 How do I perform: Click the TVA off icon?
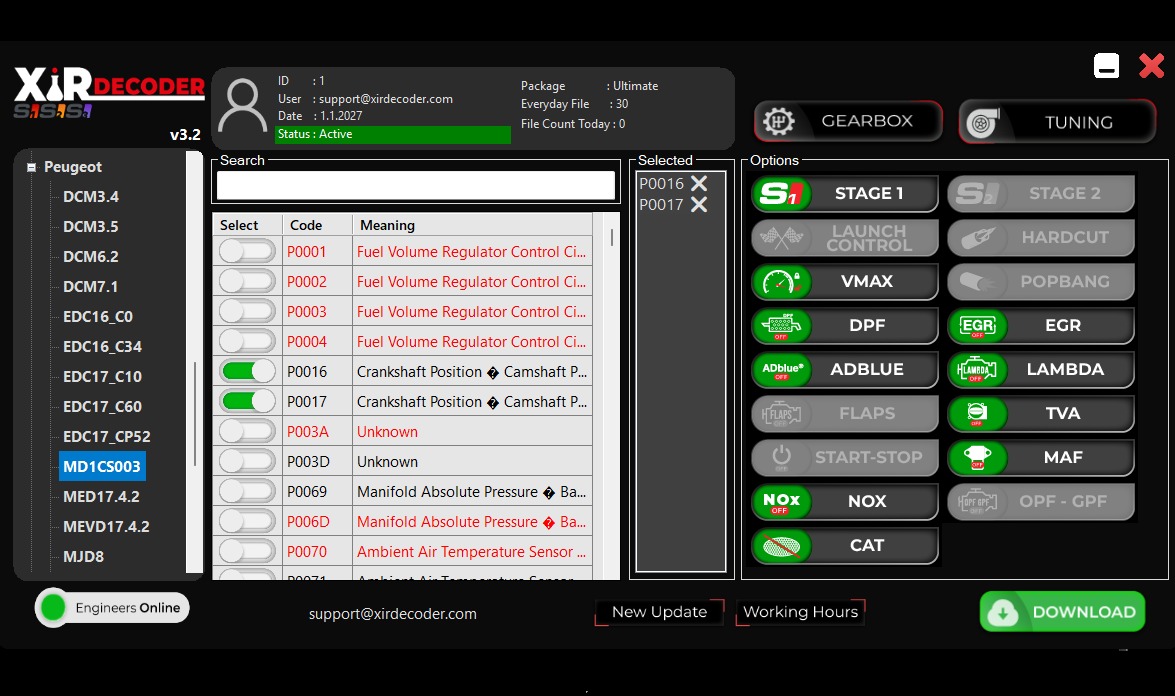click(x=977, y=414)
